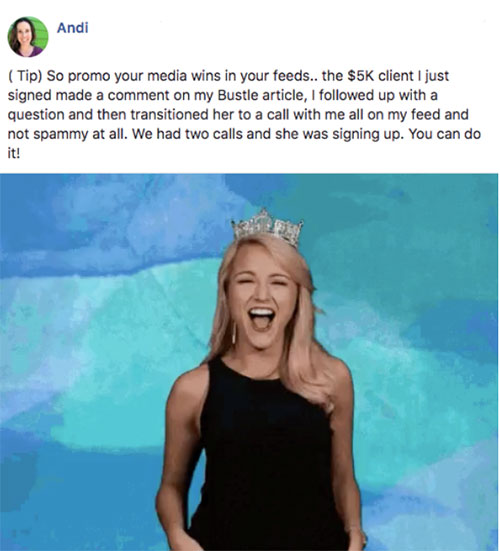Click the laughing woman's face in the GIF
Image resolution: width=500 pixels, height=551 pixels.
[262, 298]
